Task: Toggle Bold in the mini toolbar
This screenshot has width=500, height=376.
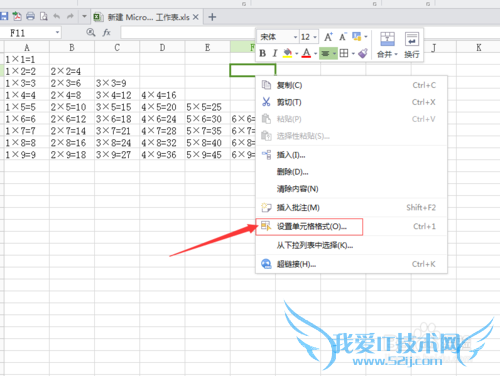Action: pyautogui.click(x=262, y=53)
